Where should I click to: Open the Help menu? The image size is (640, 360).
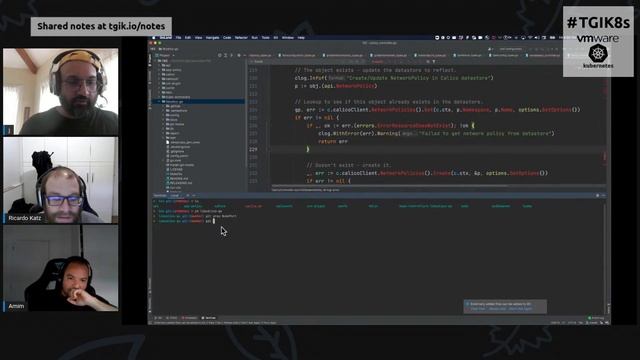[301, 38]
